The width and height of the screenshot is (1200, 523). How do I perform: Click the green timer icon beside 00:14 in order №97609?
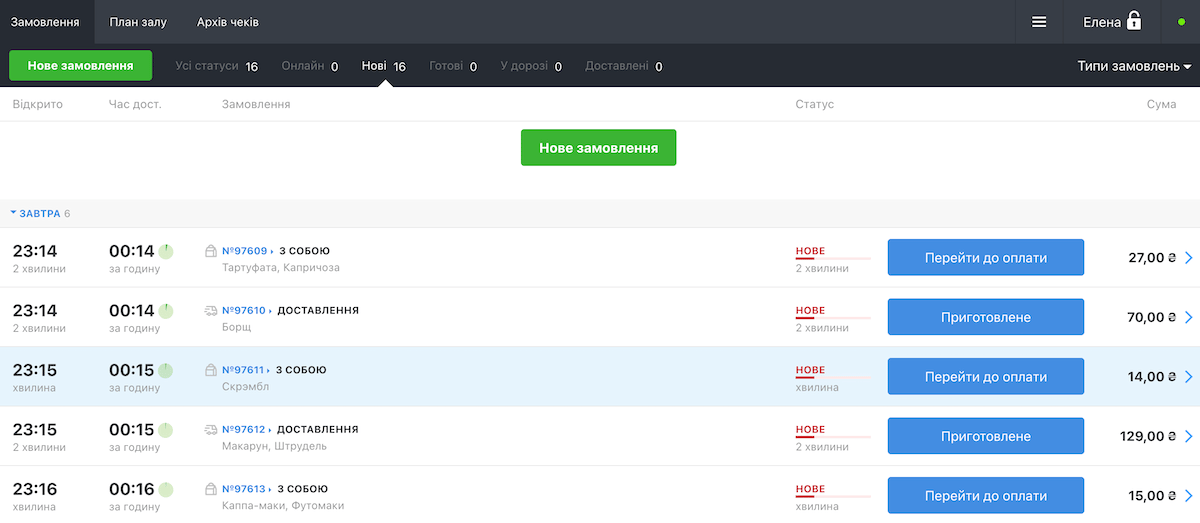pos(166,251)
